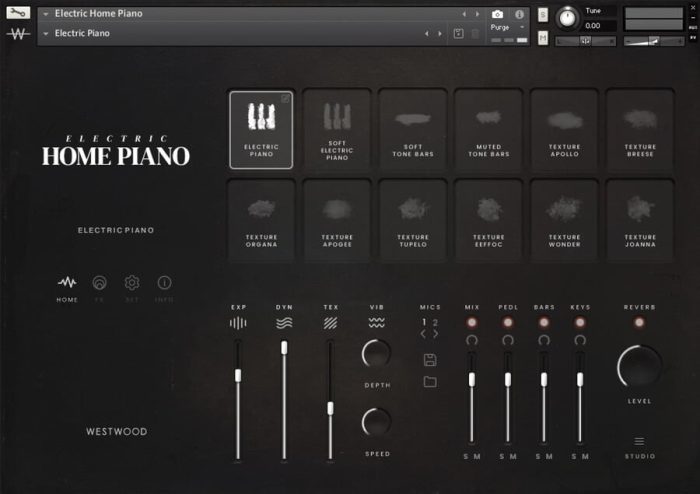Open the Kontakt wrench edit icon
The height and width of the screenshot is (494, 700).
[x=18, y=12]
